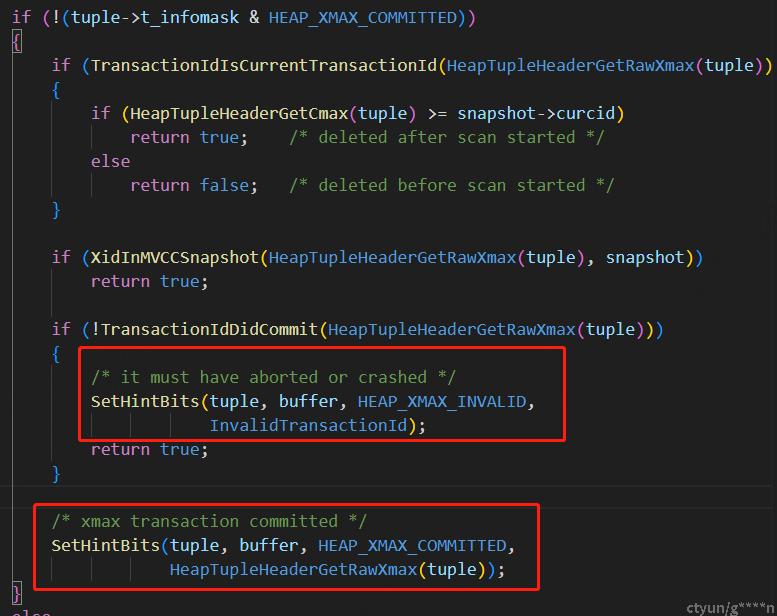
Task: Click SetHintBits on the HEAP_XMAX_COMMITTED line
Action: [x=105, y=546]
